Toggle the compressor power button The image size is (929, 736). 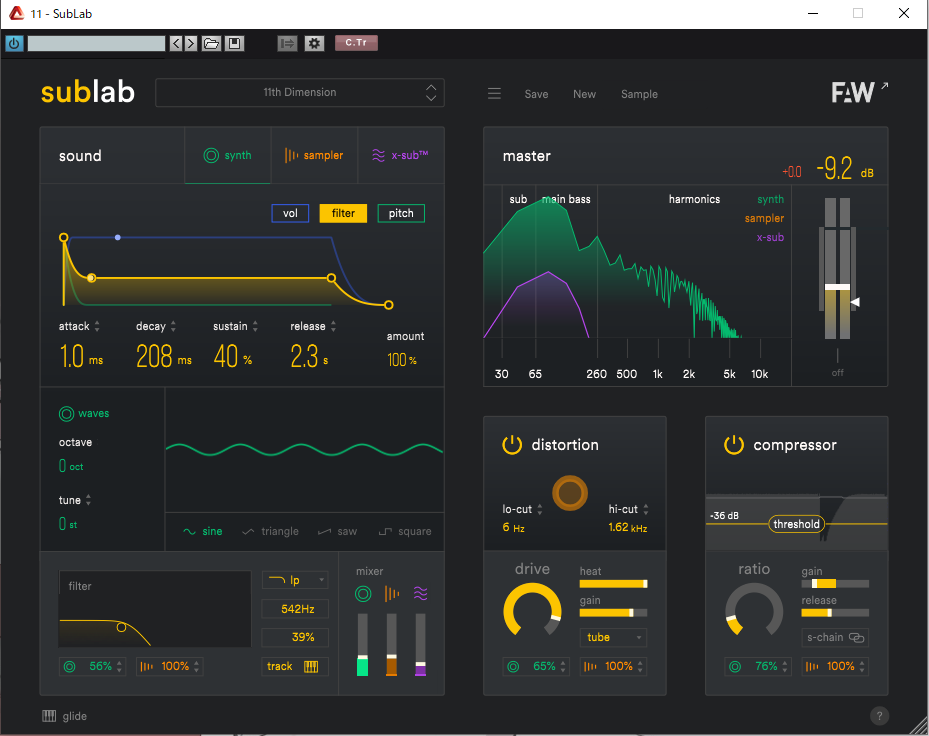point(733,444)
